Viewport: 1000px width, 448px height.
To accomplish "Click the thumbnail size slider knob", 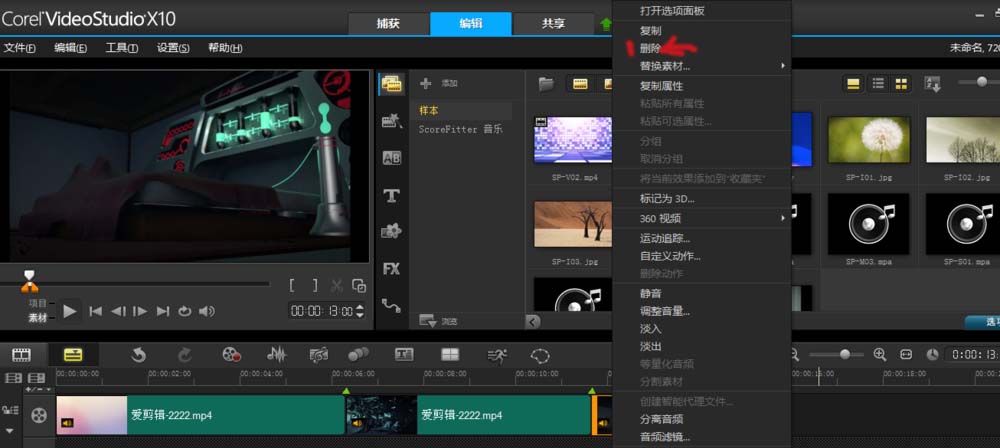I will [x=982, y=82].
